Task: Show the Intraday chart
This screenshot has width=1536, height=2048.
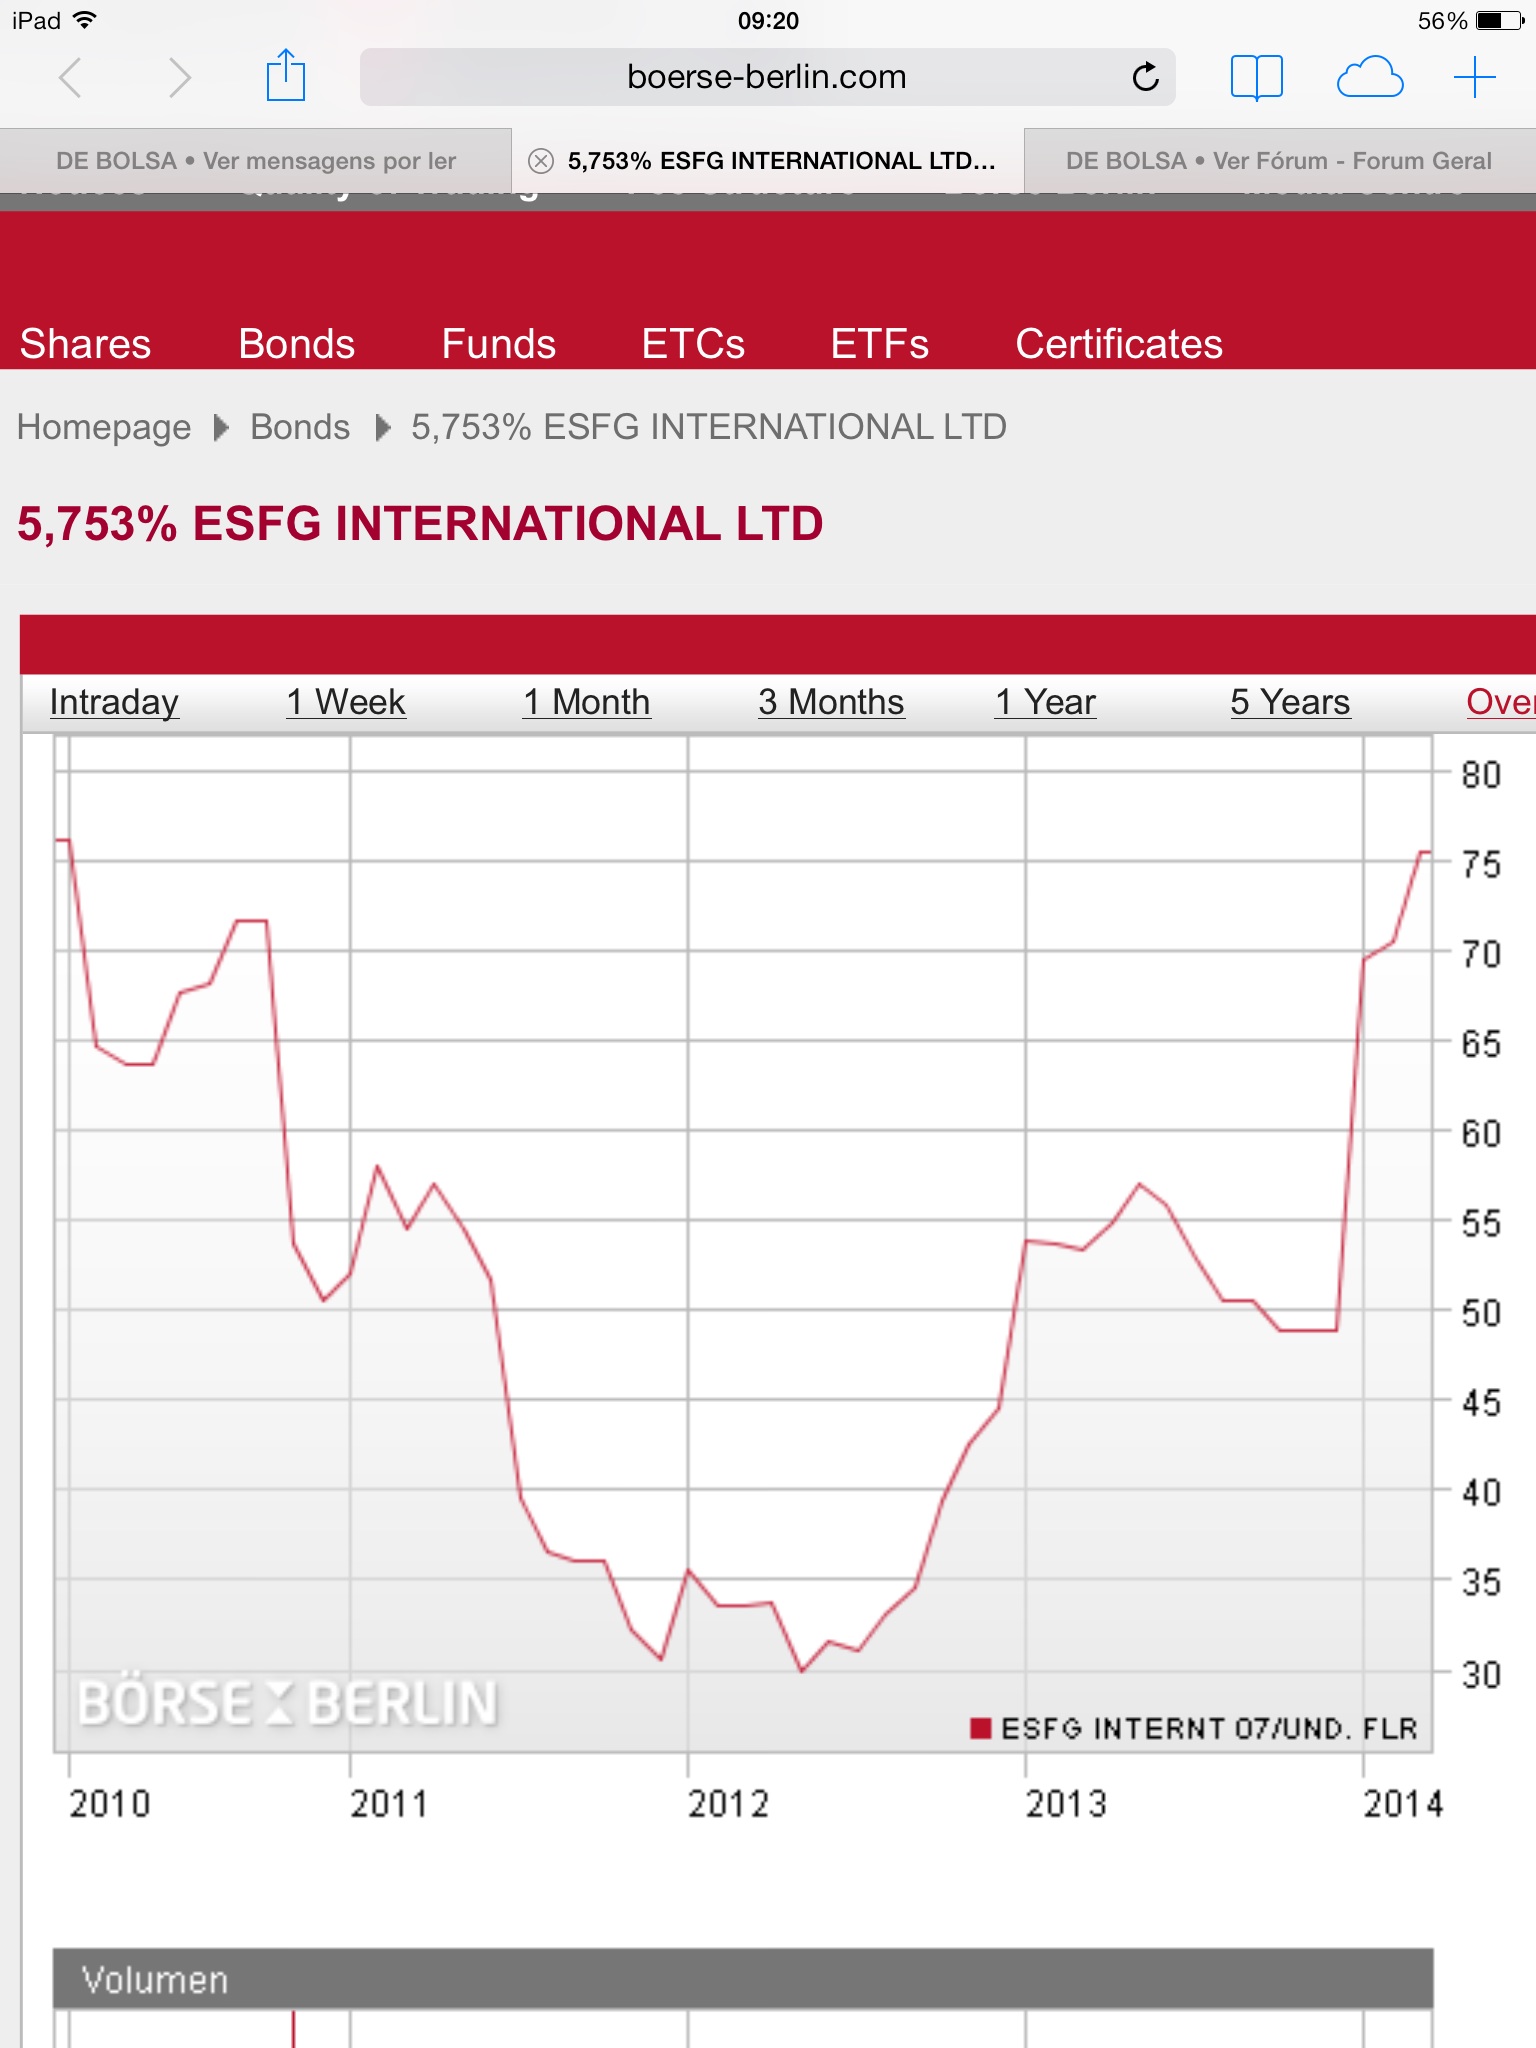Action: coord(114,702)
